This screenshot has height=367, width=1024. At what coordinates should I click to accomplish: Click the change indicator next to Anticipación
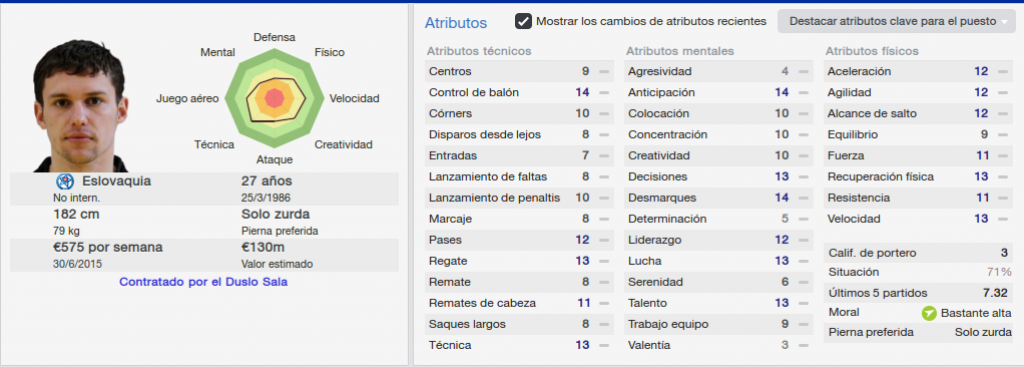tap(803, 93)
